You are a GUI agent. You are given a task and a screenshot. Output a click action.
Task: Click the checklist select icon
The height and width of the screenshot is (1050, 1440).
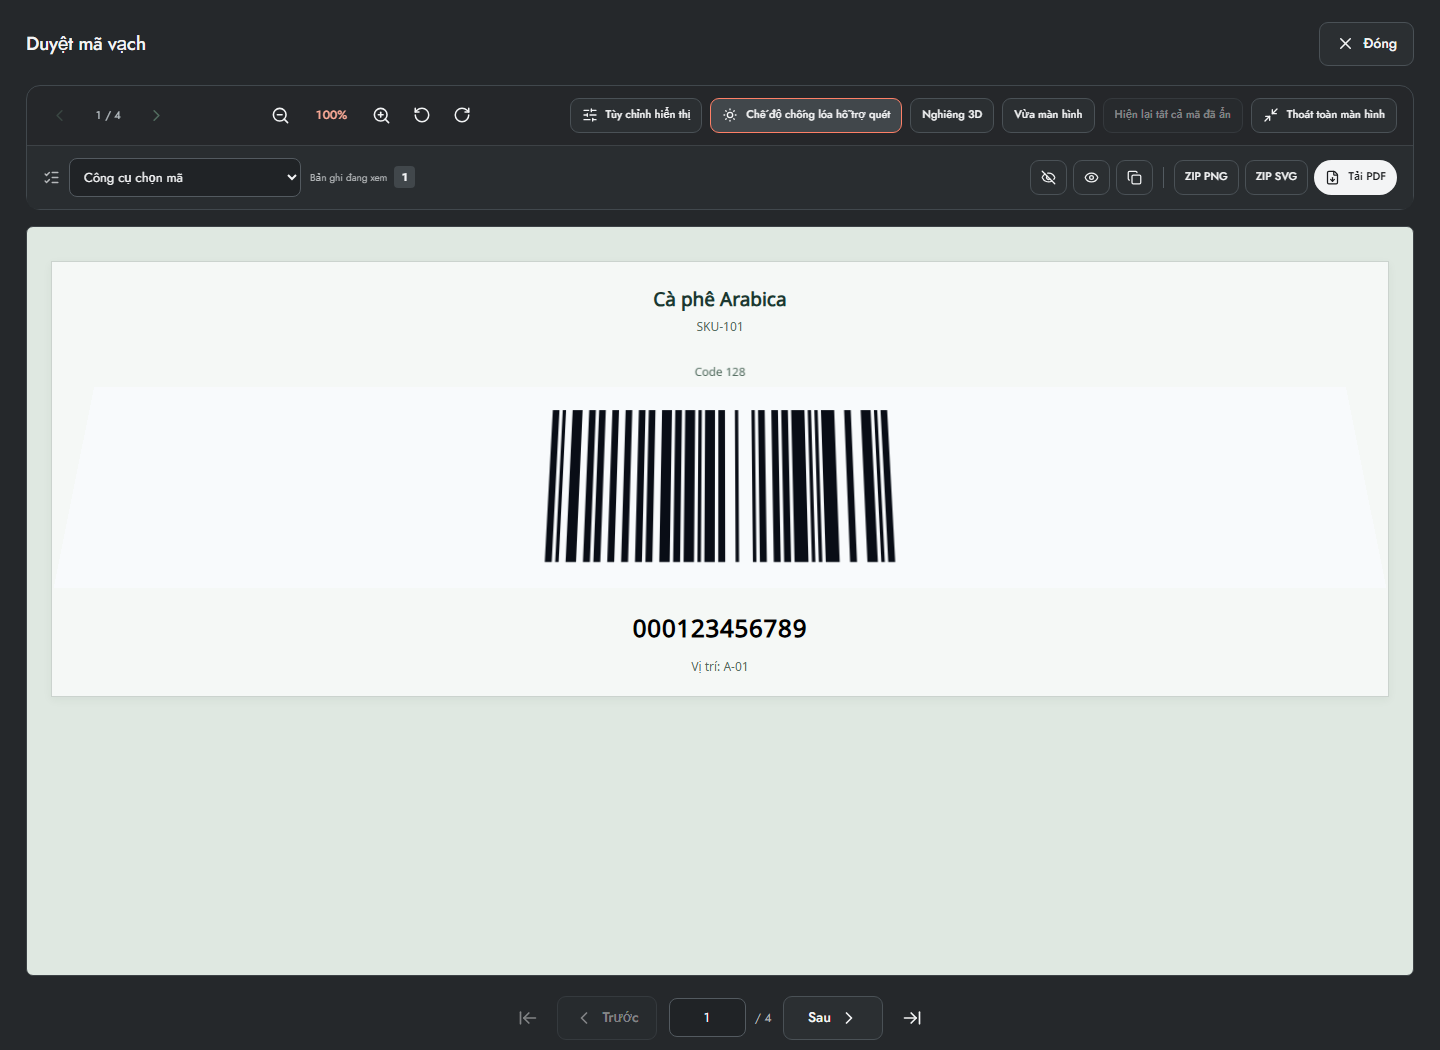point(51,177)
